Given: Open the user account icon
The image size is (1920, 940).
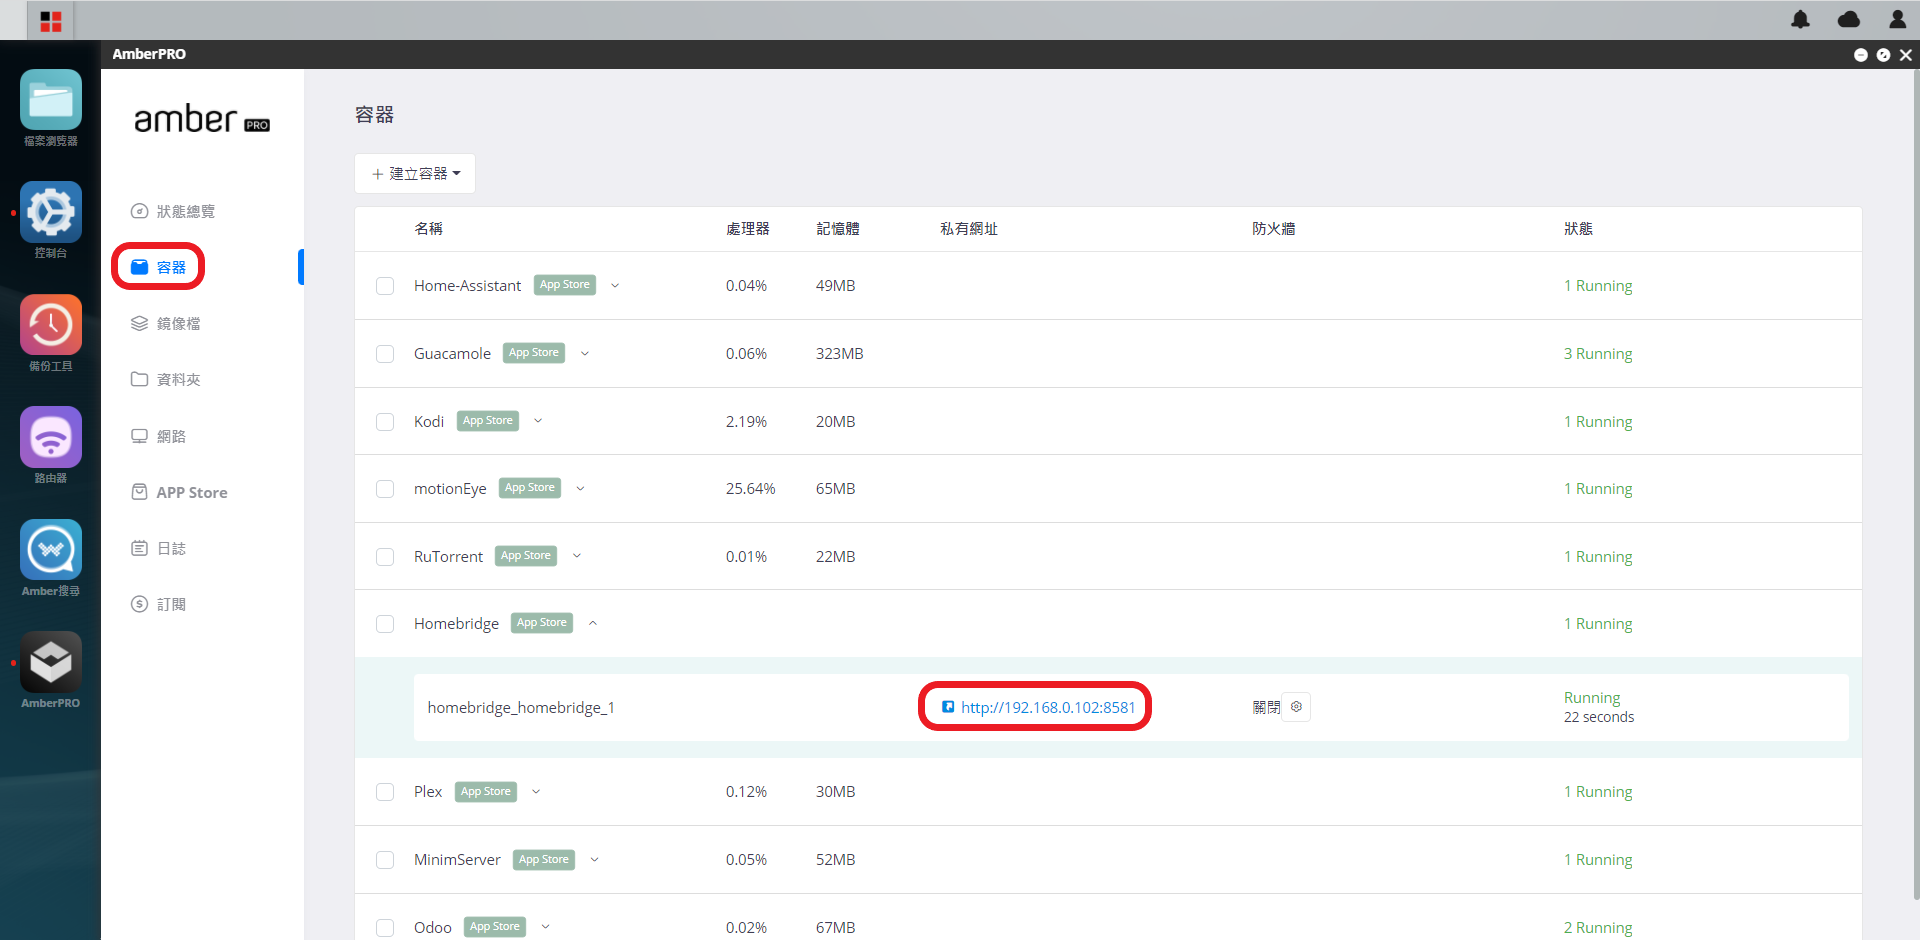Looking at the screenshot, I should [x=1897, y=19].
